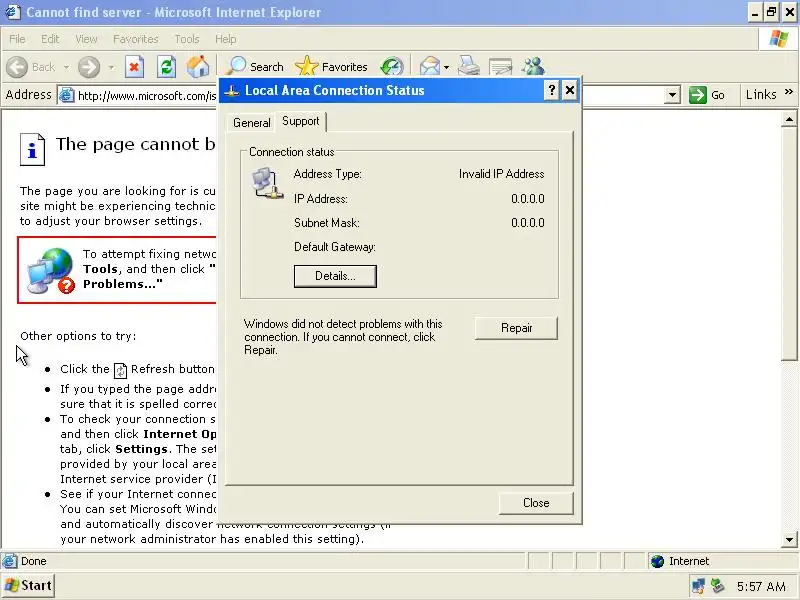800x600 pixels.
Task: Open the Back history dropdown arrow
Action: [x=66, y=67]
